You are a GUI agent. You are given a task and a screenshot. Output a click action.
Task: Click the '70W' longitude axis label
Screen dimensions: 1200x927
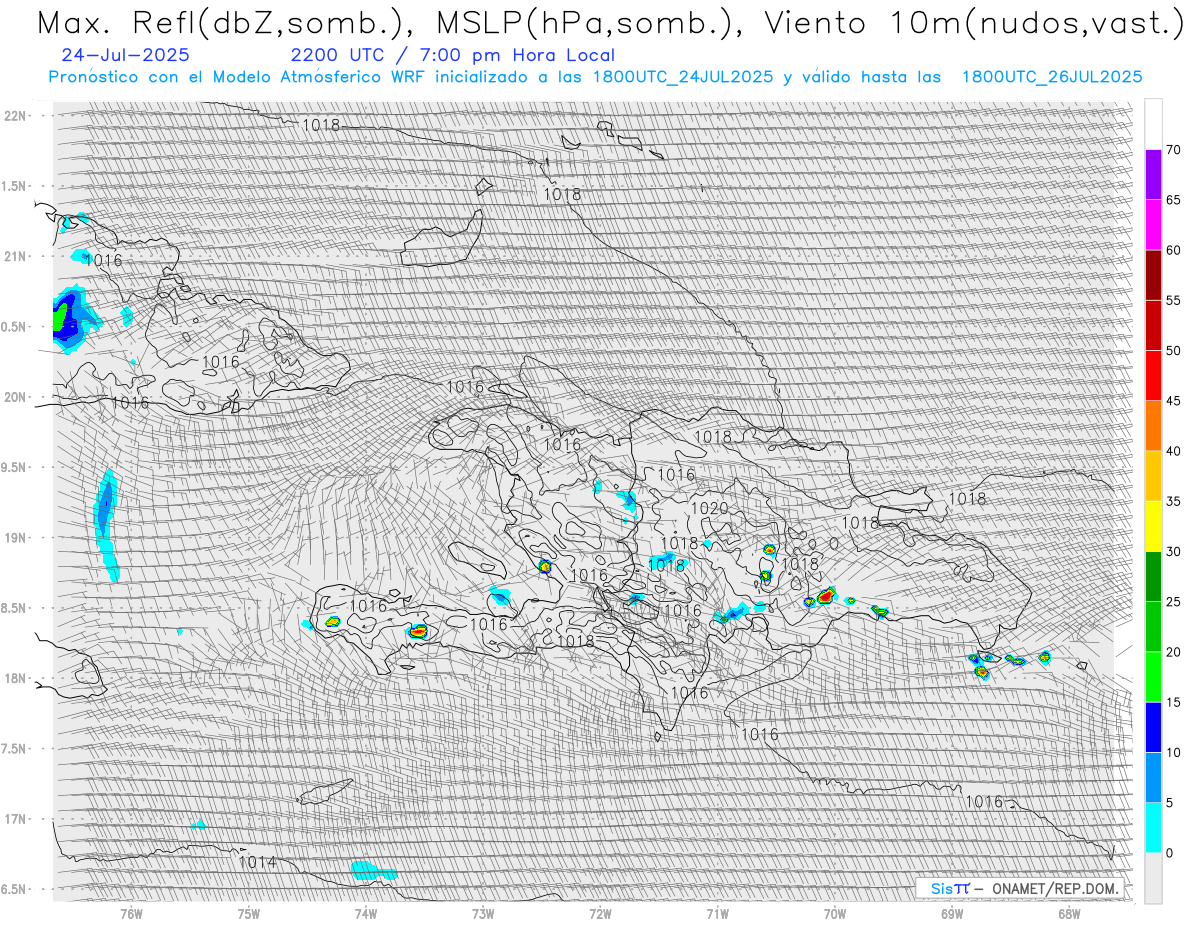pyautogui.click(x=834, y=913)
